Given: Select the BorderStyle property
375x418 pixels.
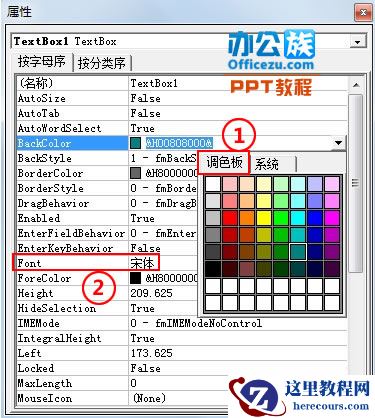Looking at the screenshot, I should tap(51, 188).
